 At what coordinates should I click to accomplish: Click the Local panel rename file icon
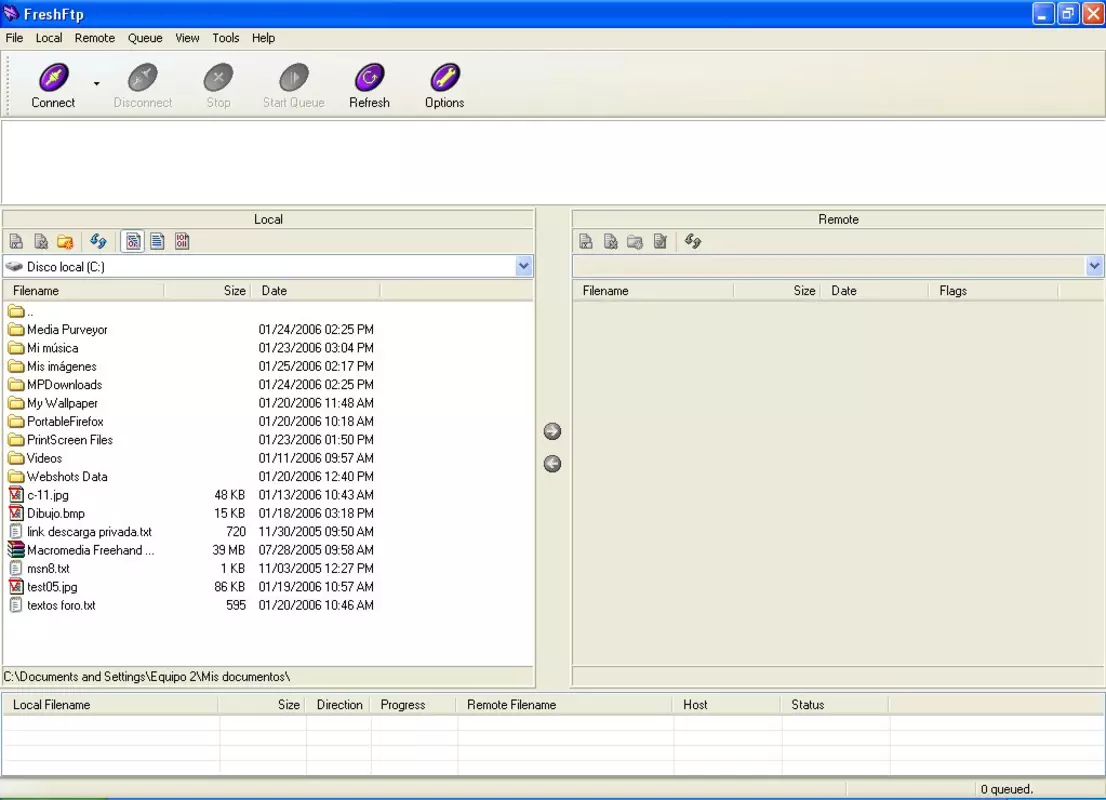(16, 242)
